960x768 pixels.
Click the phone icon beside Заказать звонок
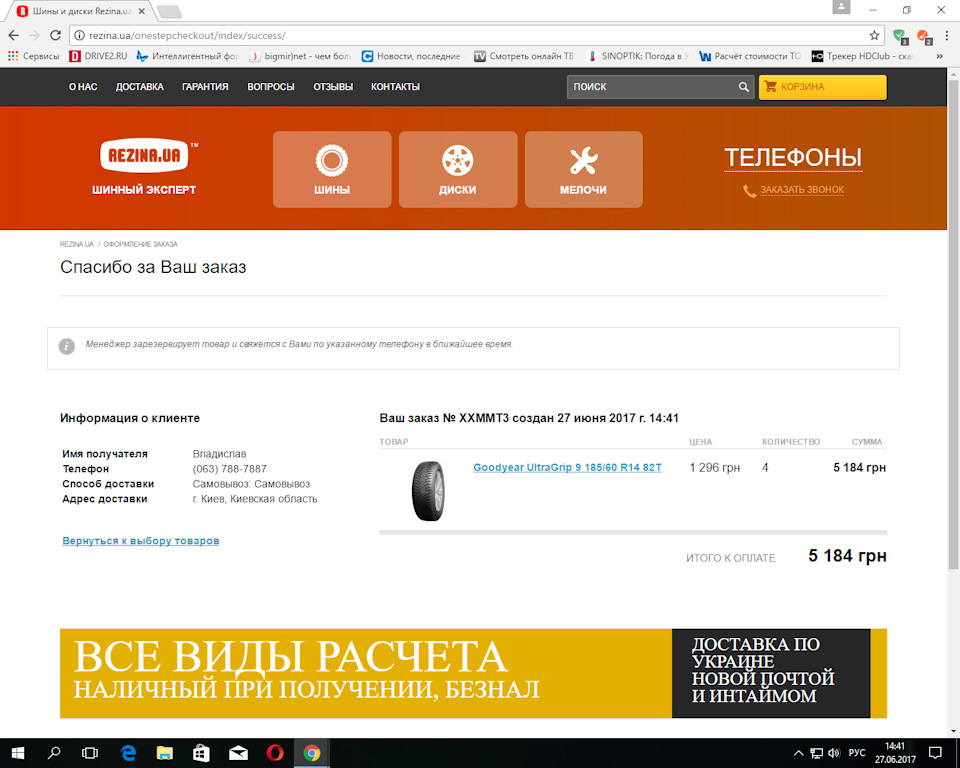coord(749,190)
